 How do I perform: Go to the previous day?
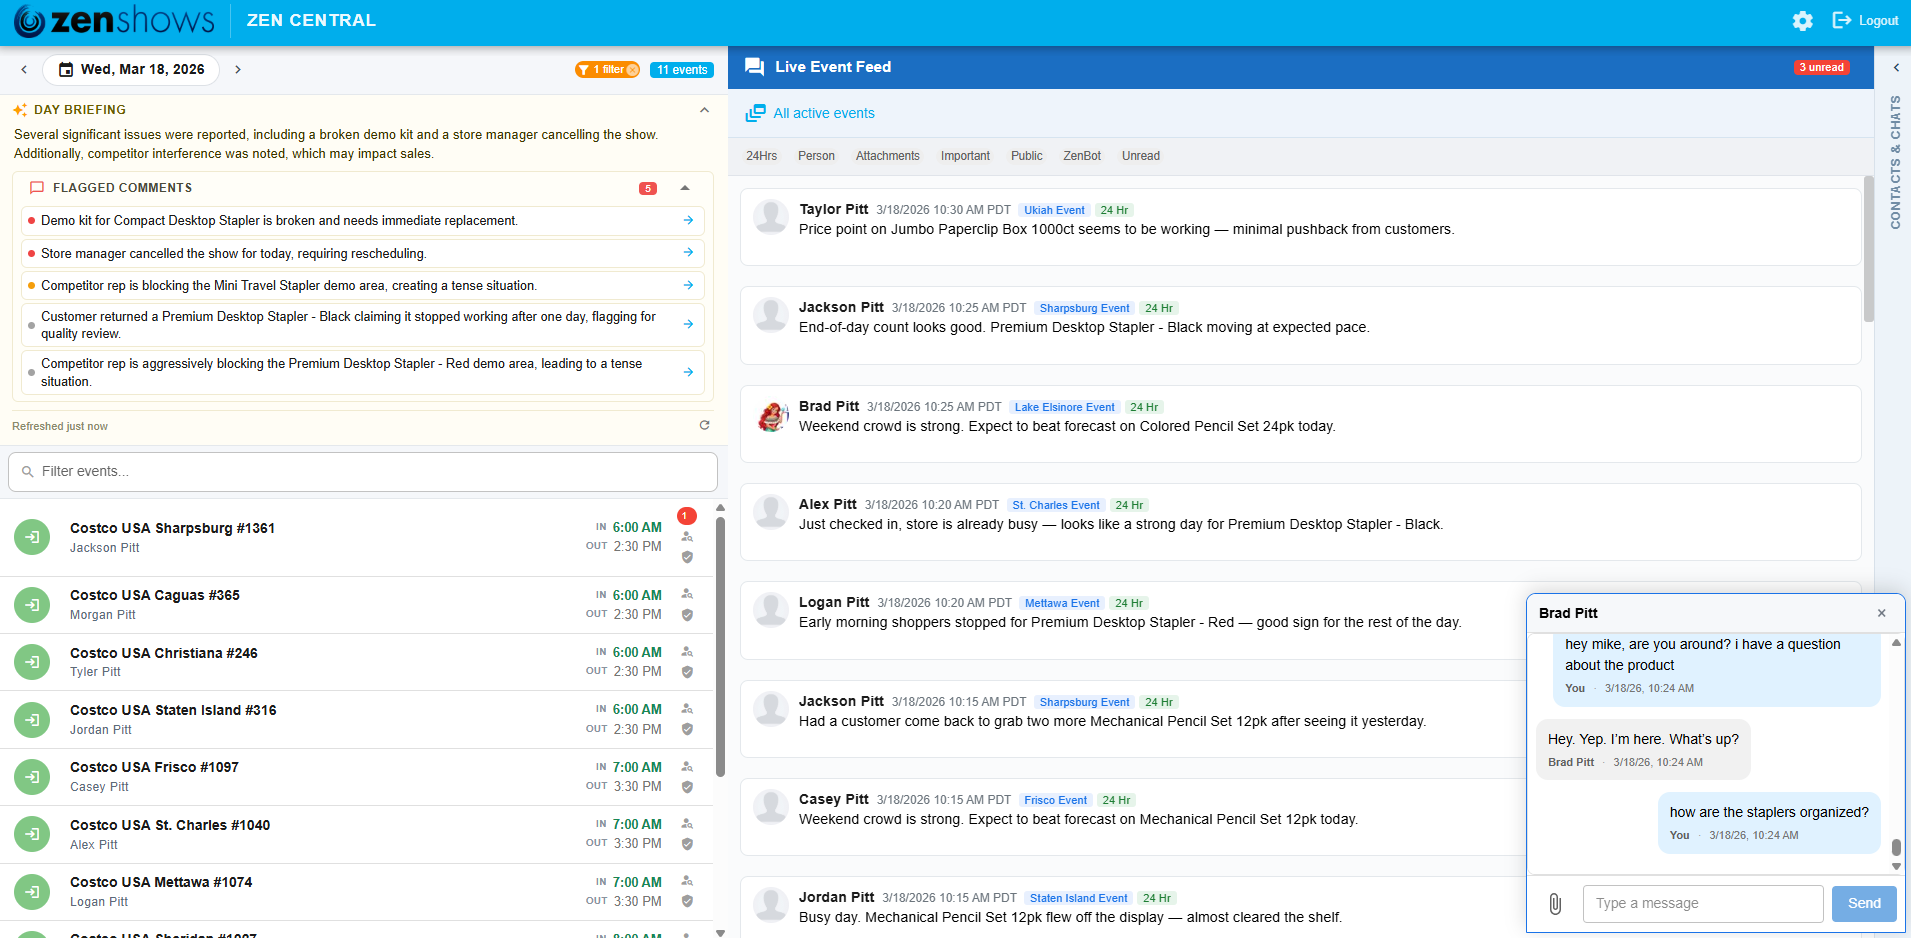24,70
